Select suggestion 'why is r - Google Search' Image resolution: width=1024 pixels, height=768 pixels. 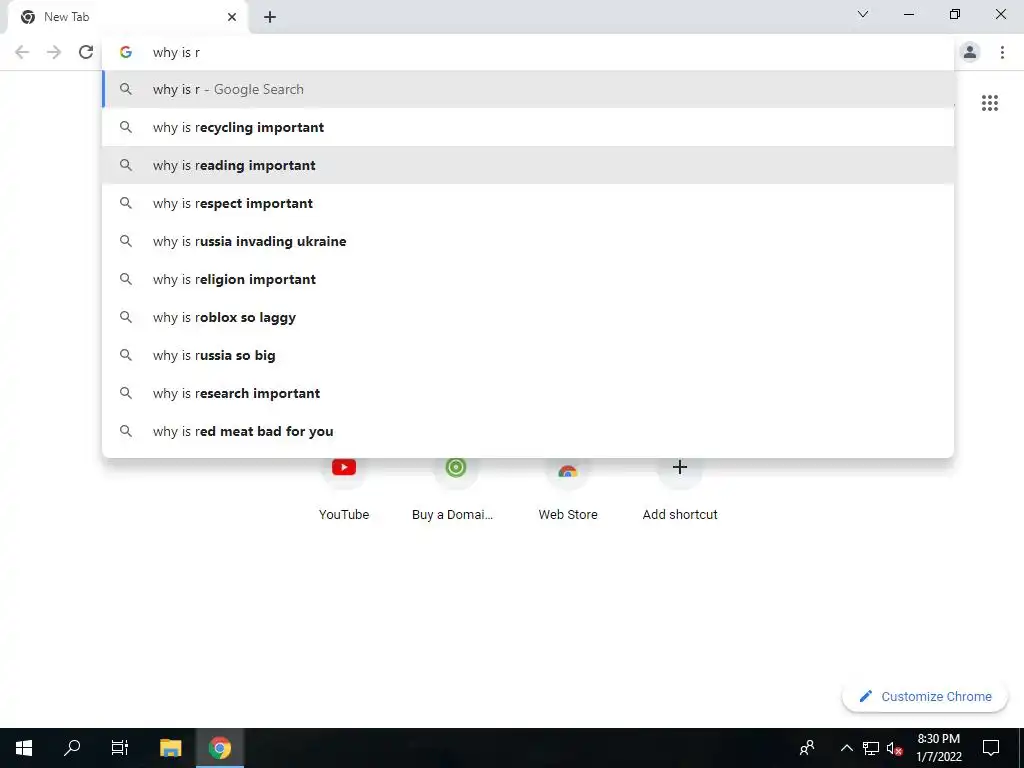click(528, 89)
